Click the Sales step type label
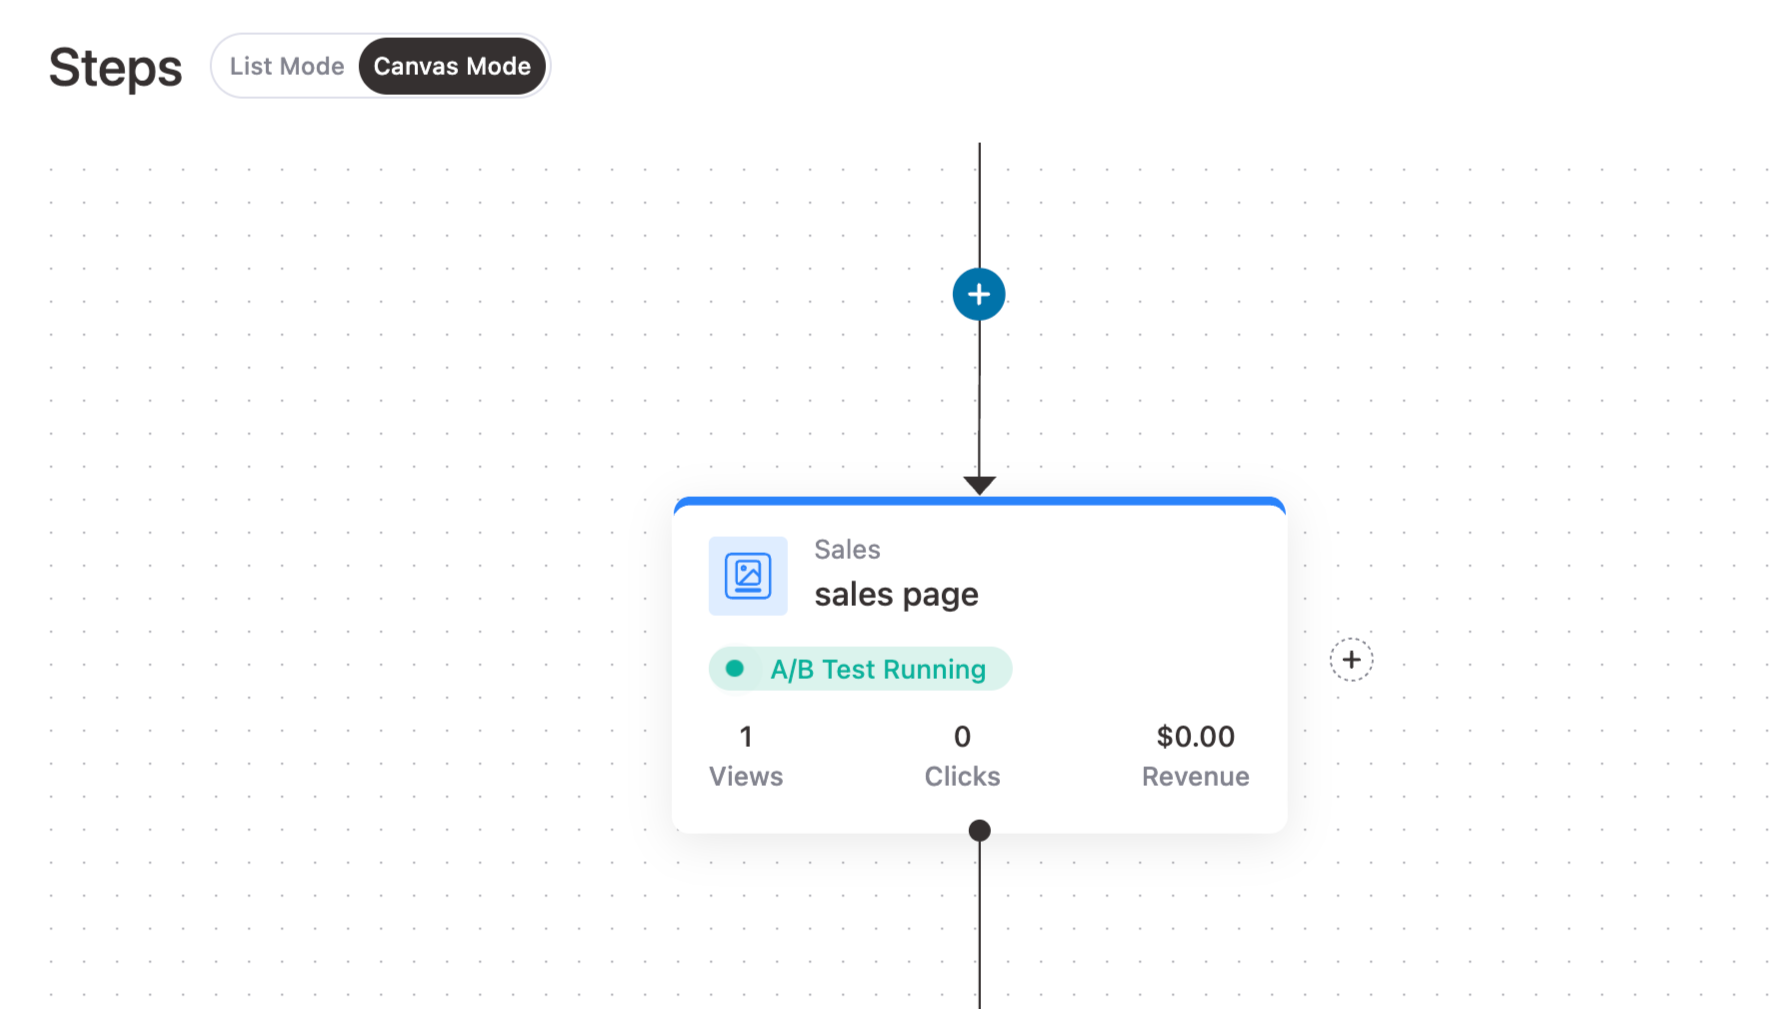 pos(847,549)
